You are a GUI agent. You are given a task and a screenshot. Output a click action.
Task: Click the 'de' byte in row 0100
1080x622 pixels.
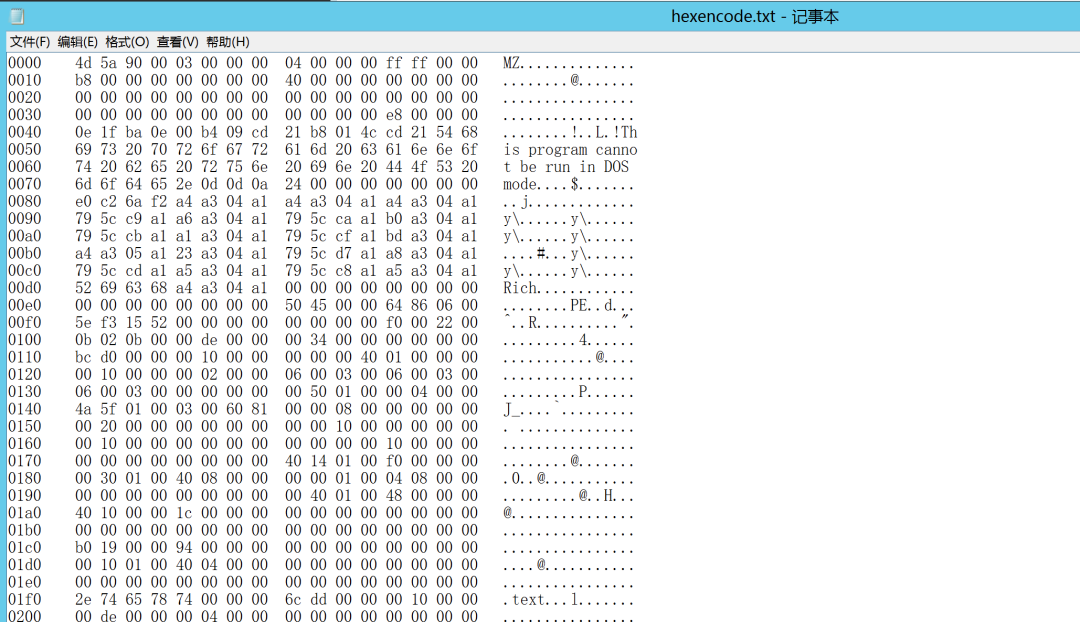point(209,340)
